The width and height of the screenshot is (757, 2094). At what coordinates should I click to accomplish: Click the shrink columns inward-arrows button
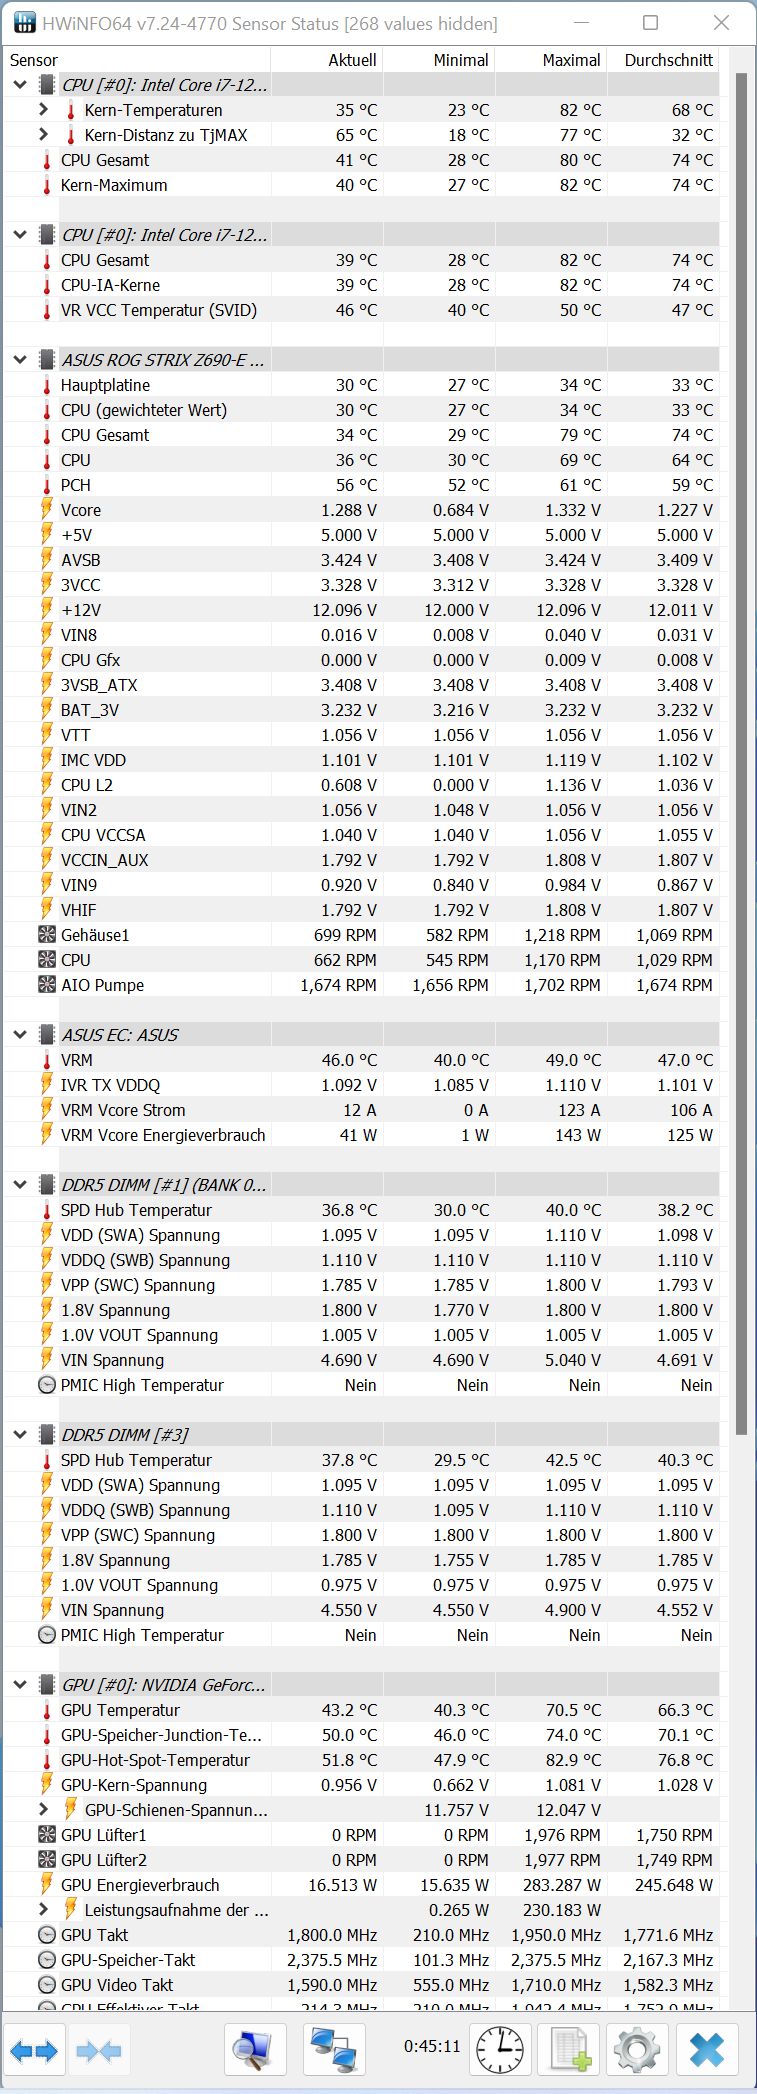(98, 2051)
